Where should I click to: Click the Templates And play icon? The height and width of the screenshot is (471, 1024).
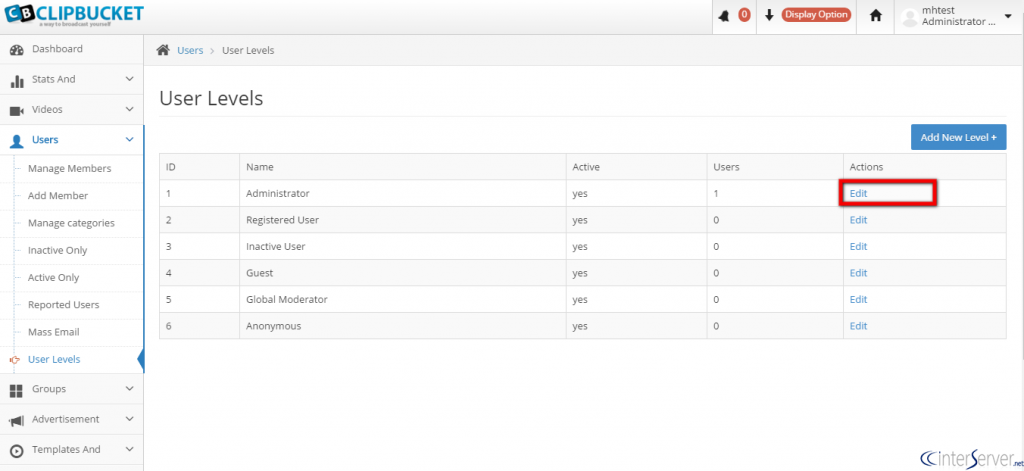(17, 451)
